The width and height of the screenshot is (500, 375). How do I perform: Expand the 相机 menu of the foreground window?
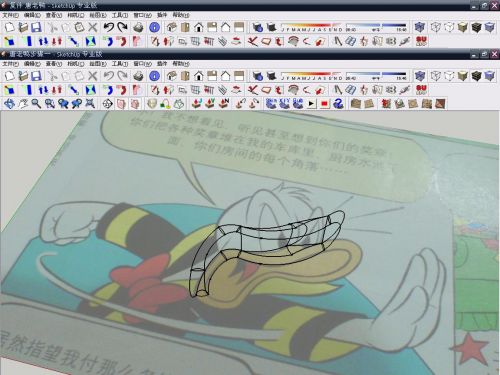point(76,63)
